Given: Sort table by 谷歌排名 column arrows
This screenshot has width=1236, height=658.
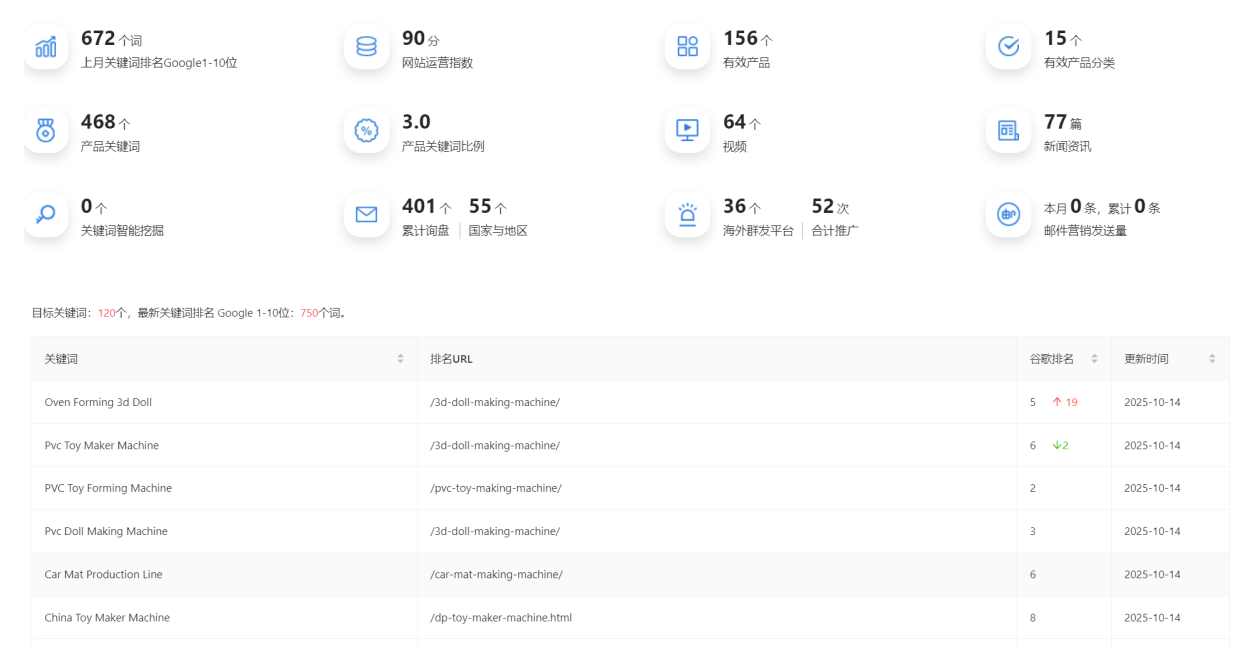Looking at the screenshot, I should tap(1094, 359).
